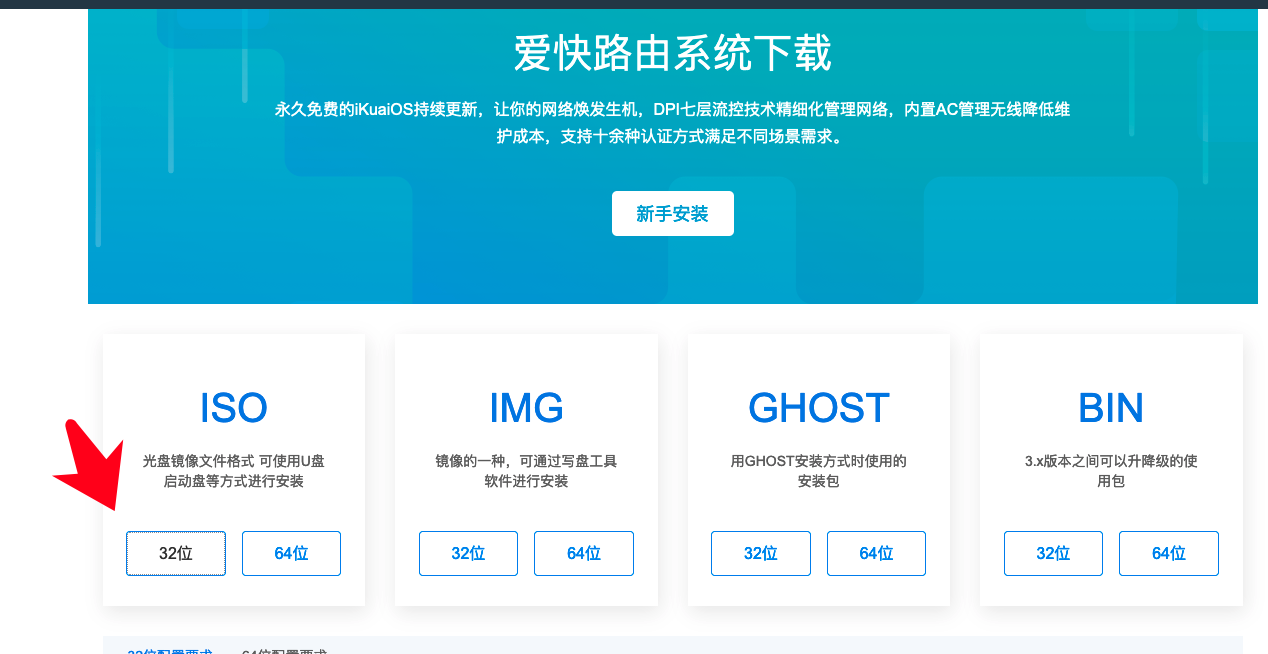The height and width of the screenshot is (654, 1268).
Task: Download the ISO 32位 version
Action: tap(176, 553)
